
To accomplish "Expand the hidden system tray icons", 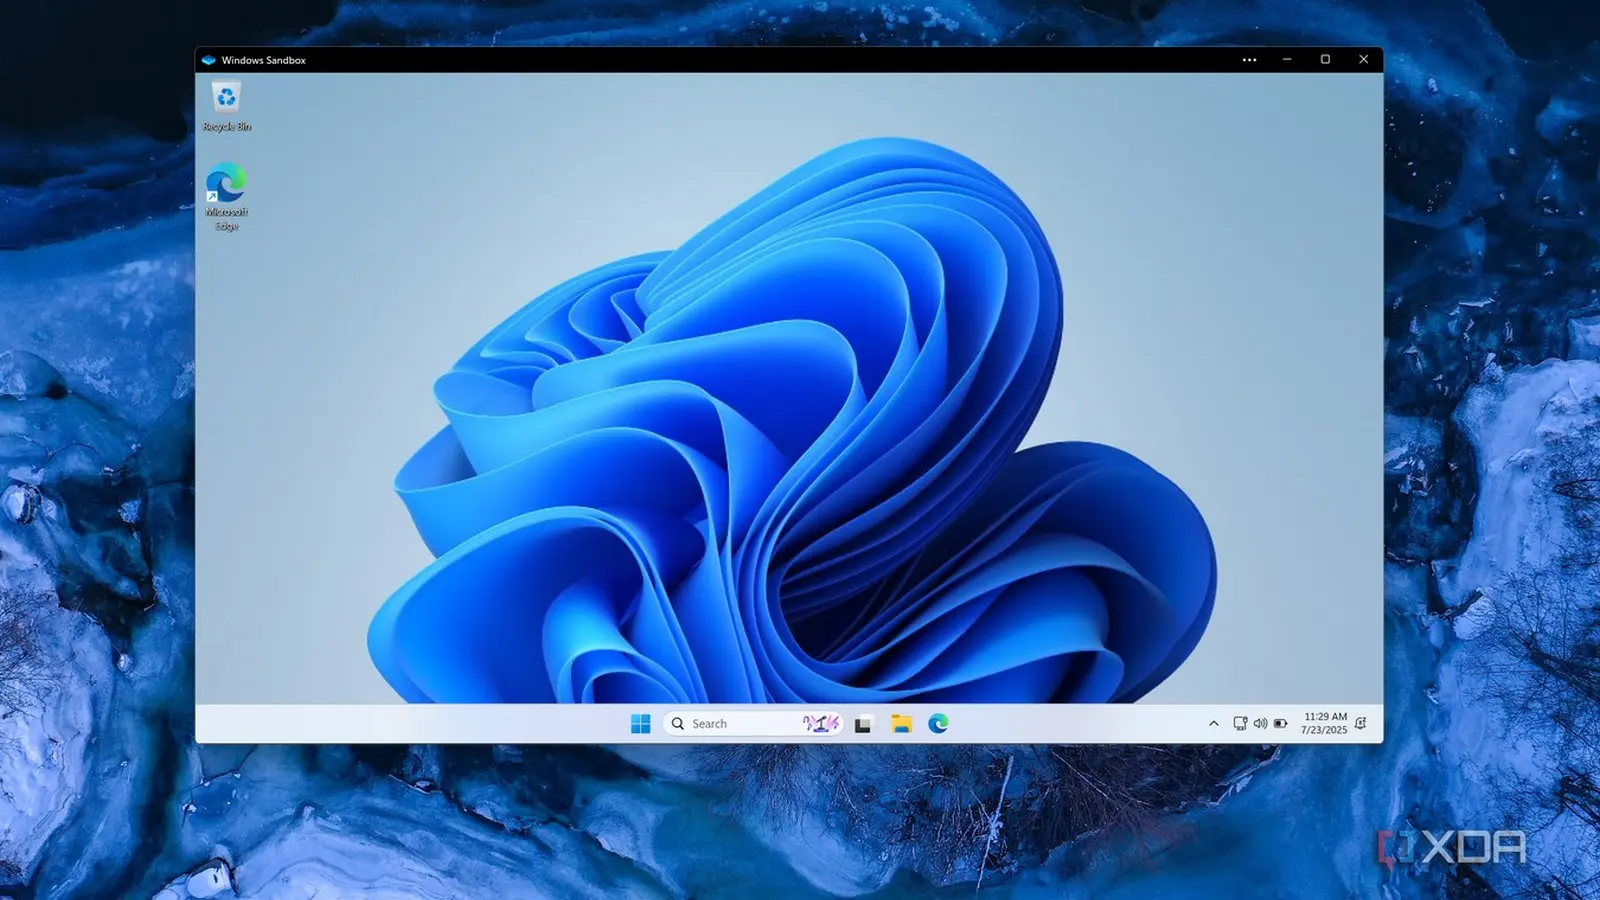I will (1214, 724).
